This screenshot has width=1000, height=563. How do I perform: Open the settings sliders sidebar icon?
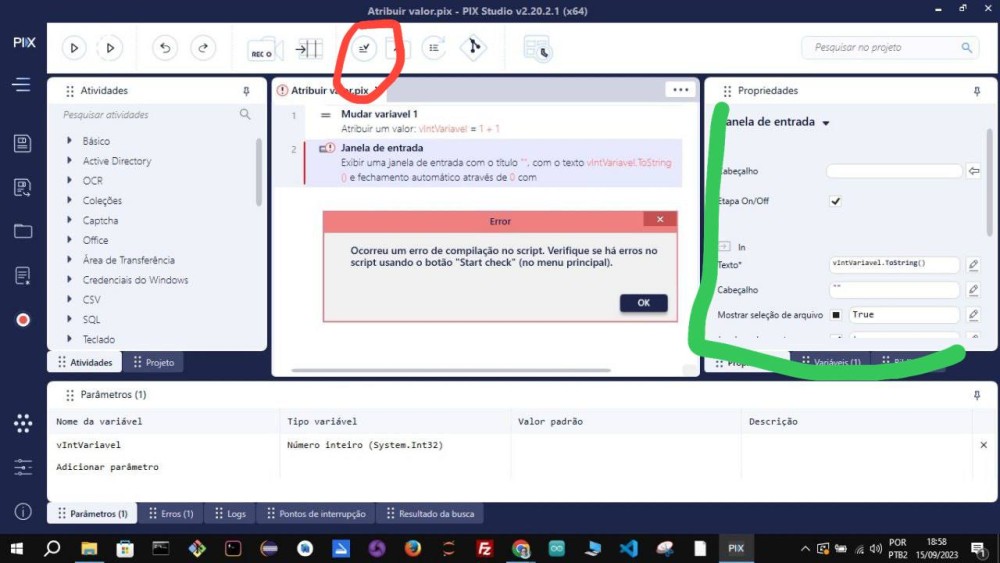pos(23,467)
